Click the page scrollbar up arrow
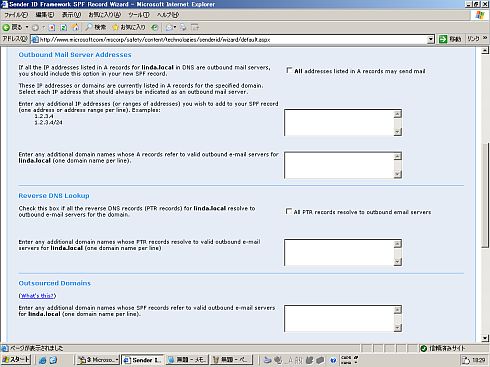Screen dimensions: 490x367 point(485,51)
